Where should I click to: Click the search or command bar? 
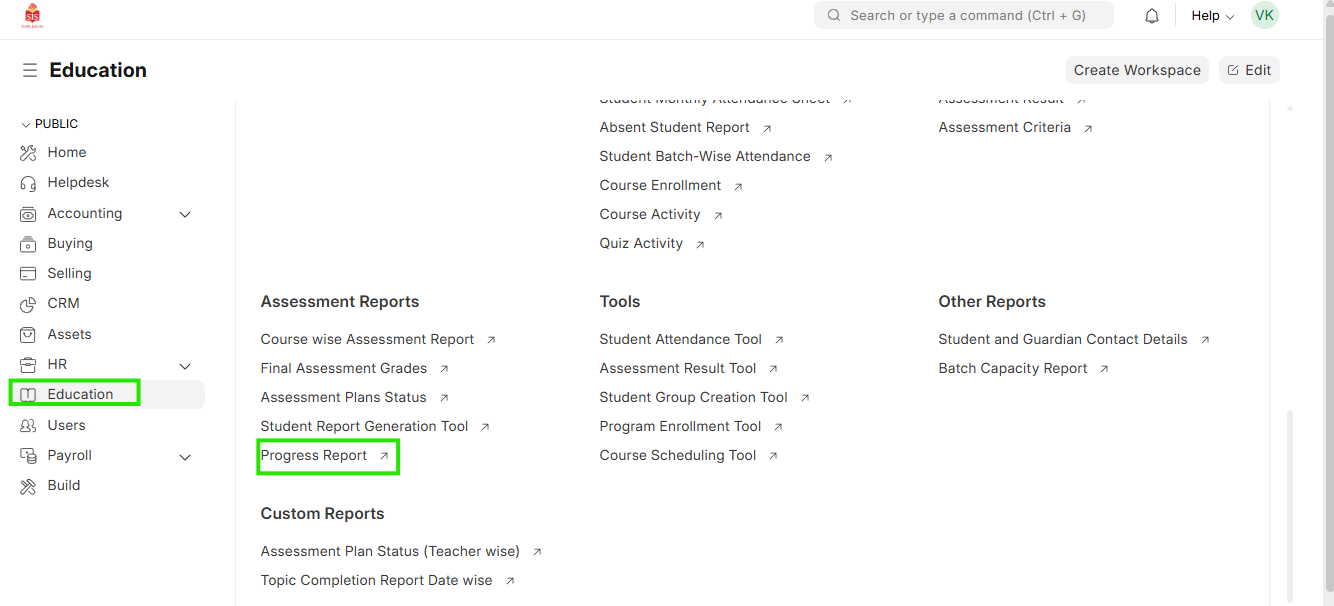click(964, 15)
